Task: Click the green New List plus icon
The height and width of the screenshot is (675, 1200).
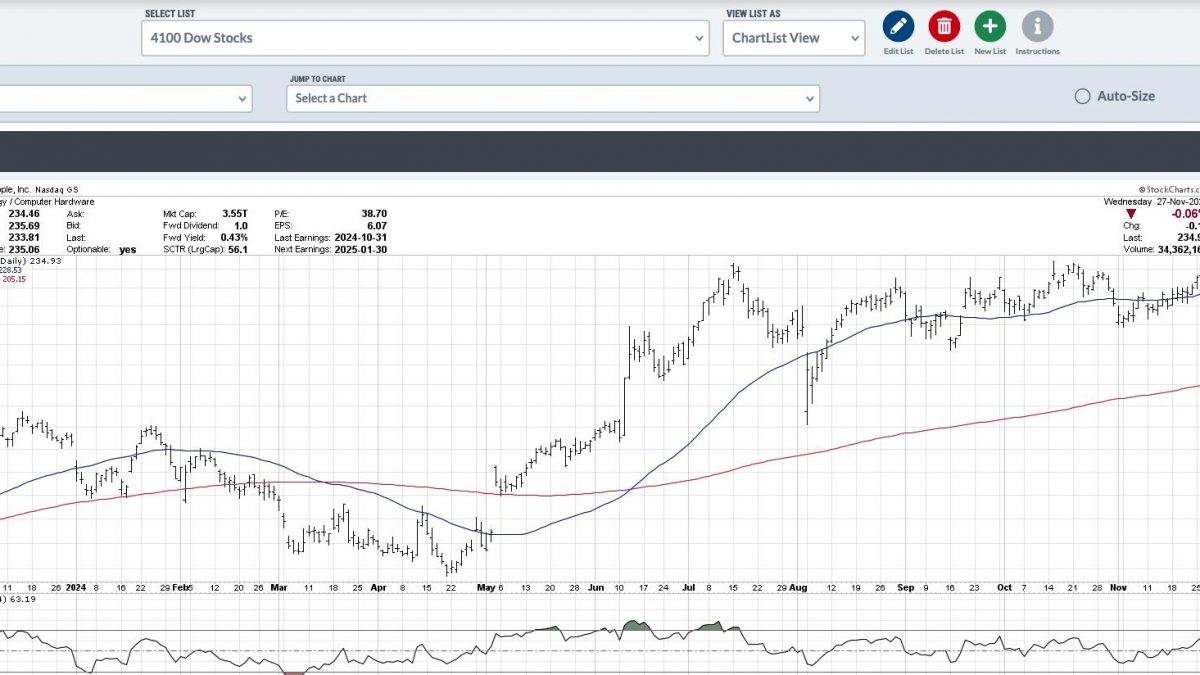Action: click(x=990, y=26)
